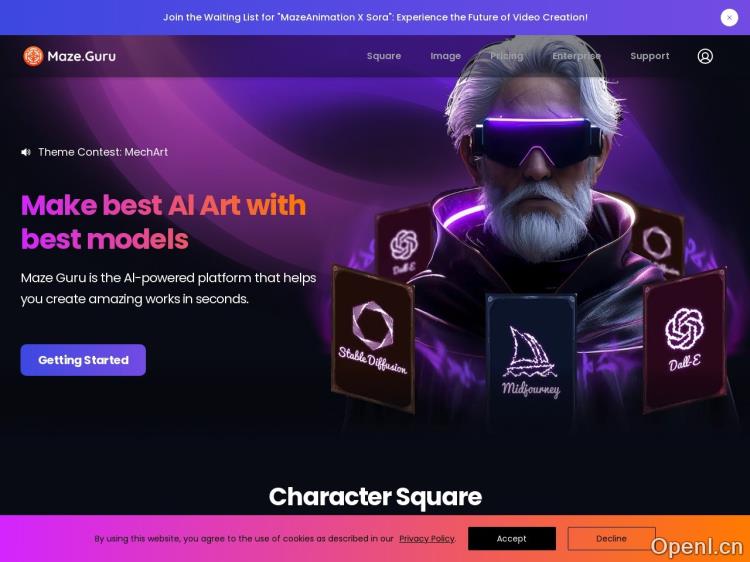Open the user account profile icon
Viewport: 750px width, 562px height.
705,56
